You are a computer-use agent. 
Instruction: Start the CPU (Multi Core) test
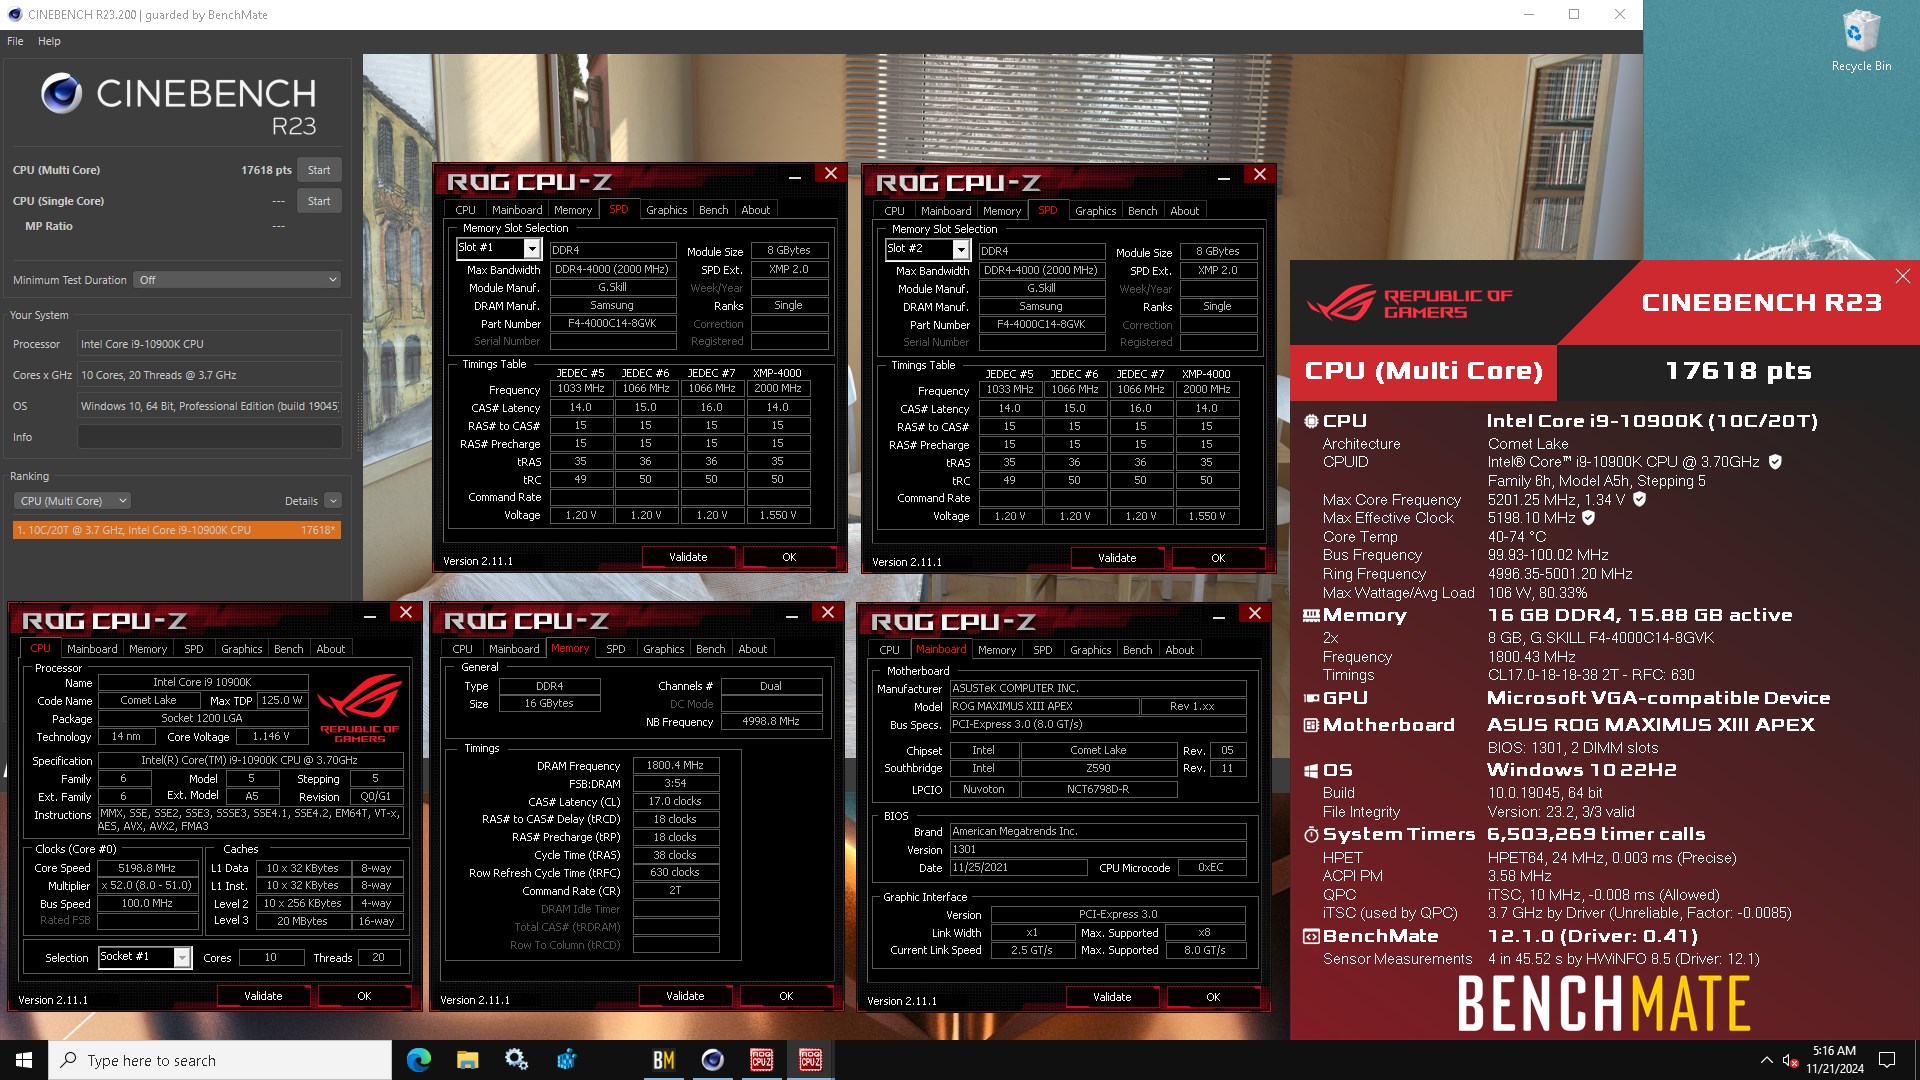pyautogui.click(x=319, y=170)
